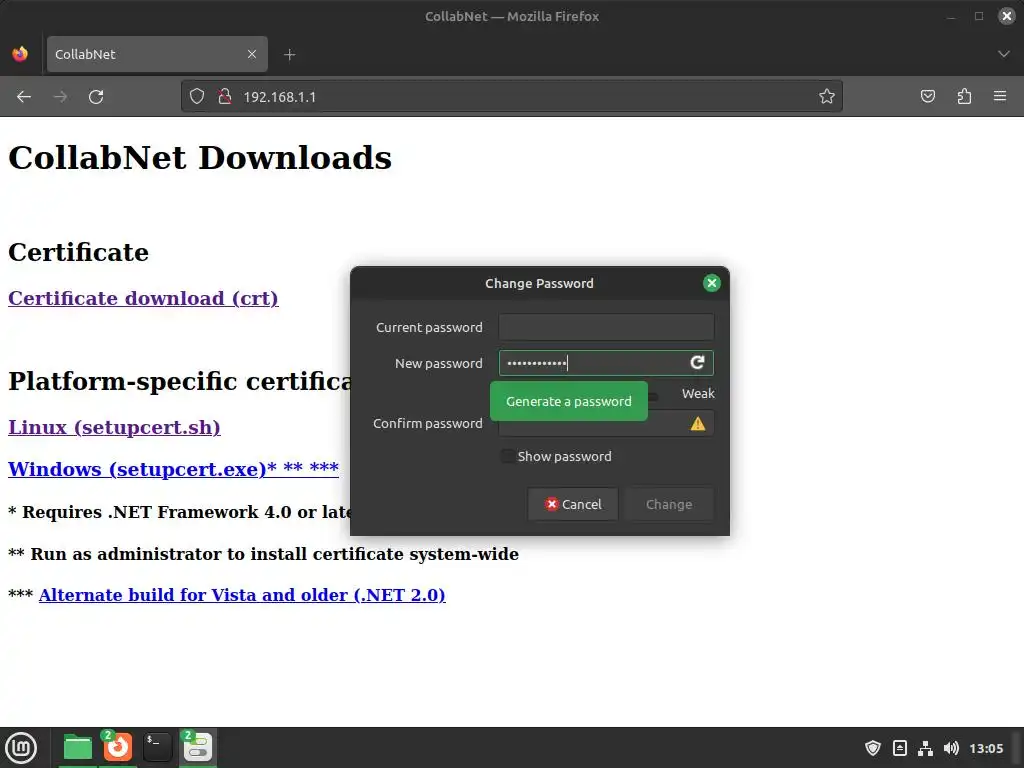Switch to Firefox in the taskbar
This screenshot has width=1024, height=768.
[x=118, y=748]
